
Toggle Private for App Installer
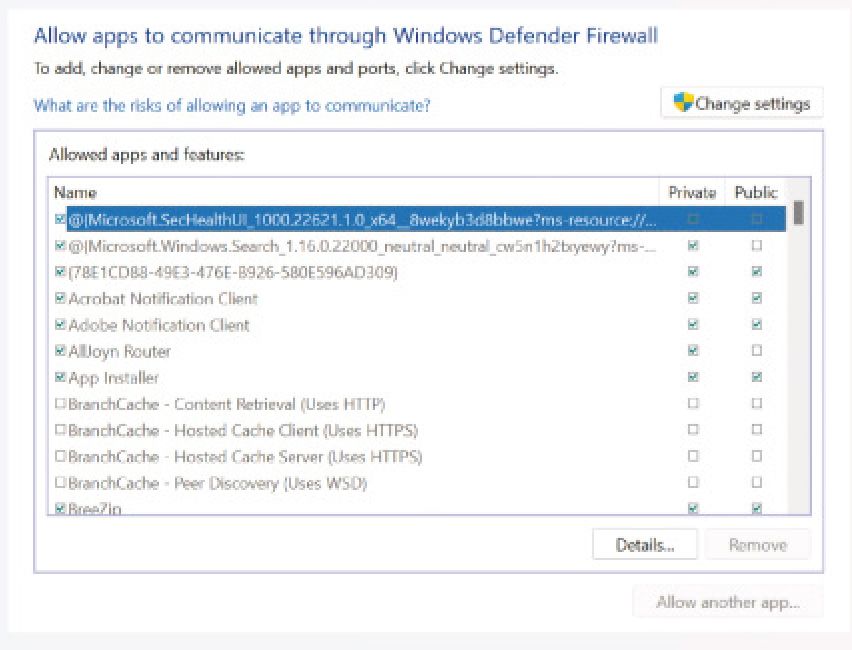(x=693, y=377)
